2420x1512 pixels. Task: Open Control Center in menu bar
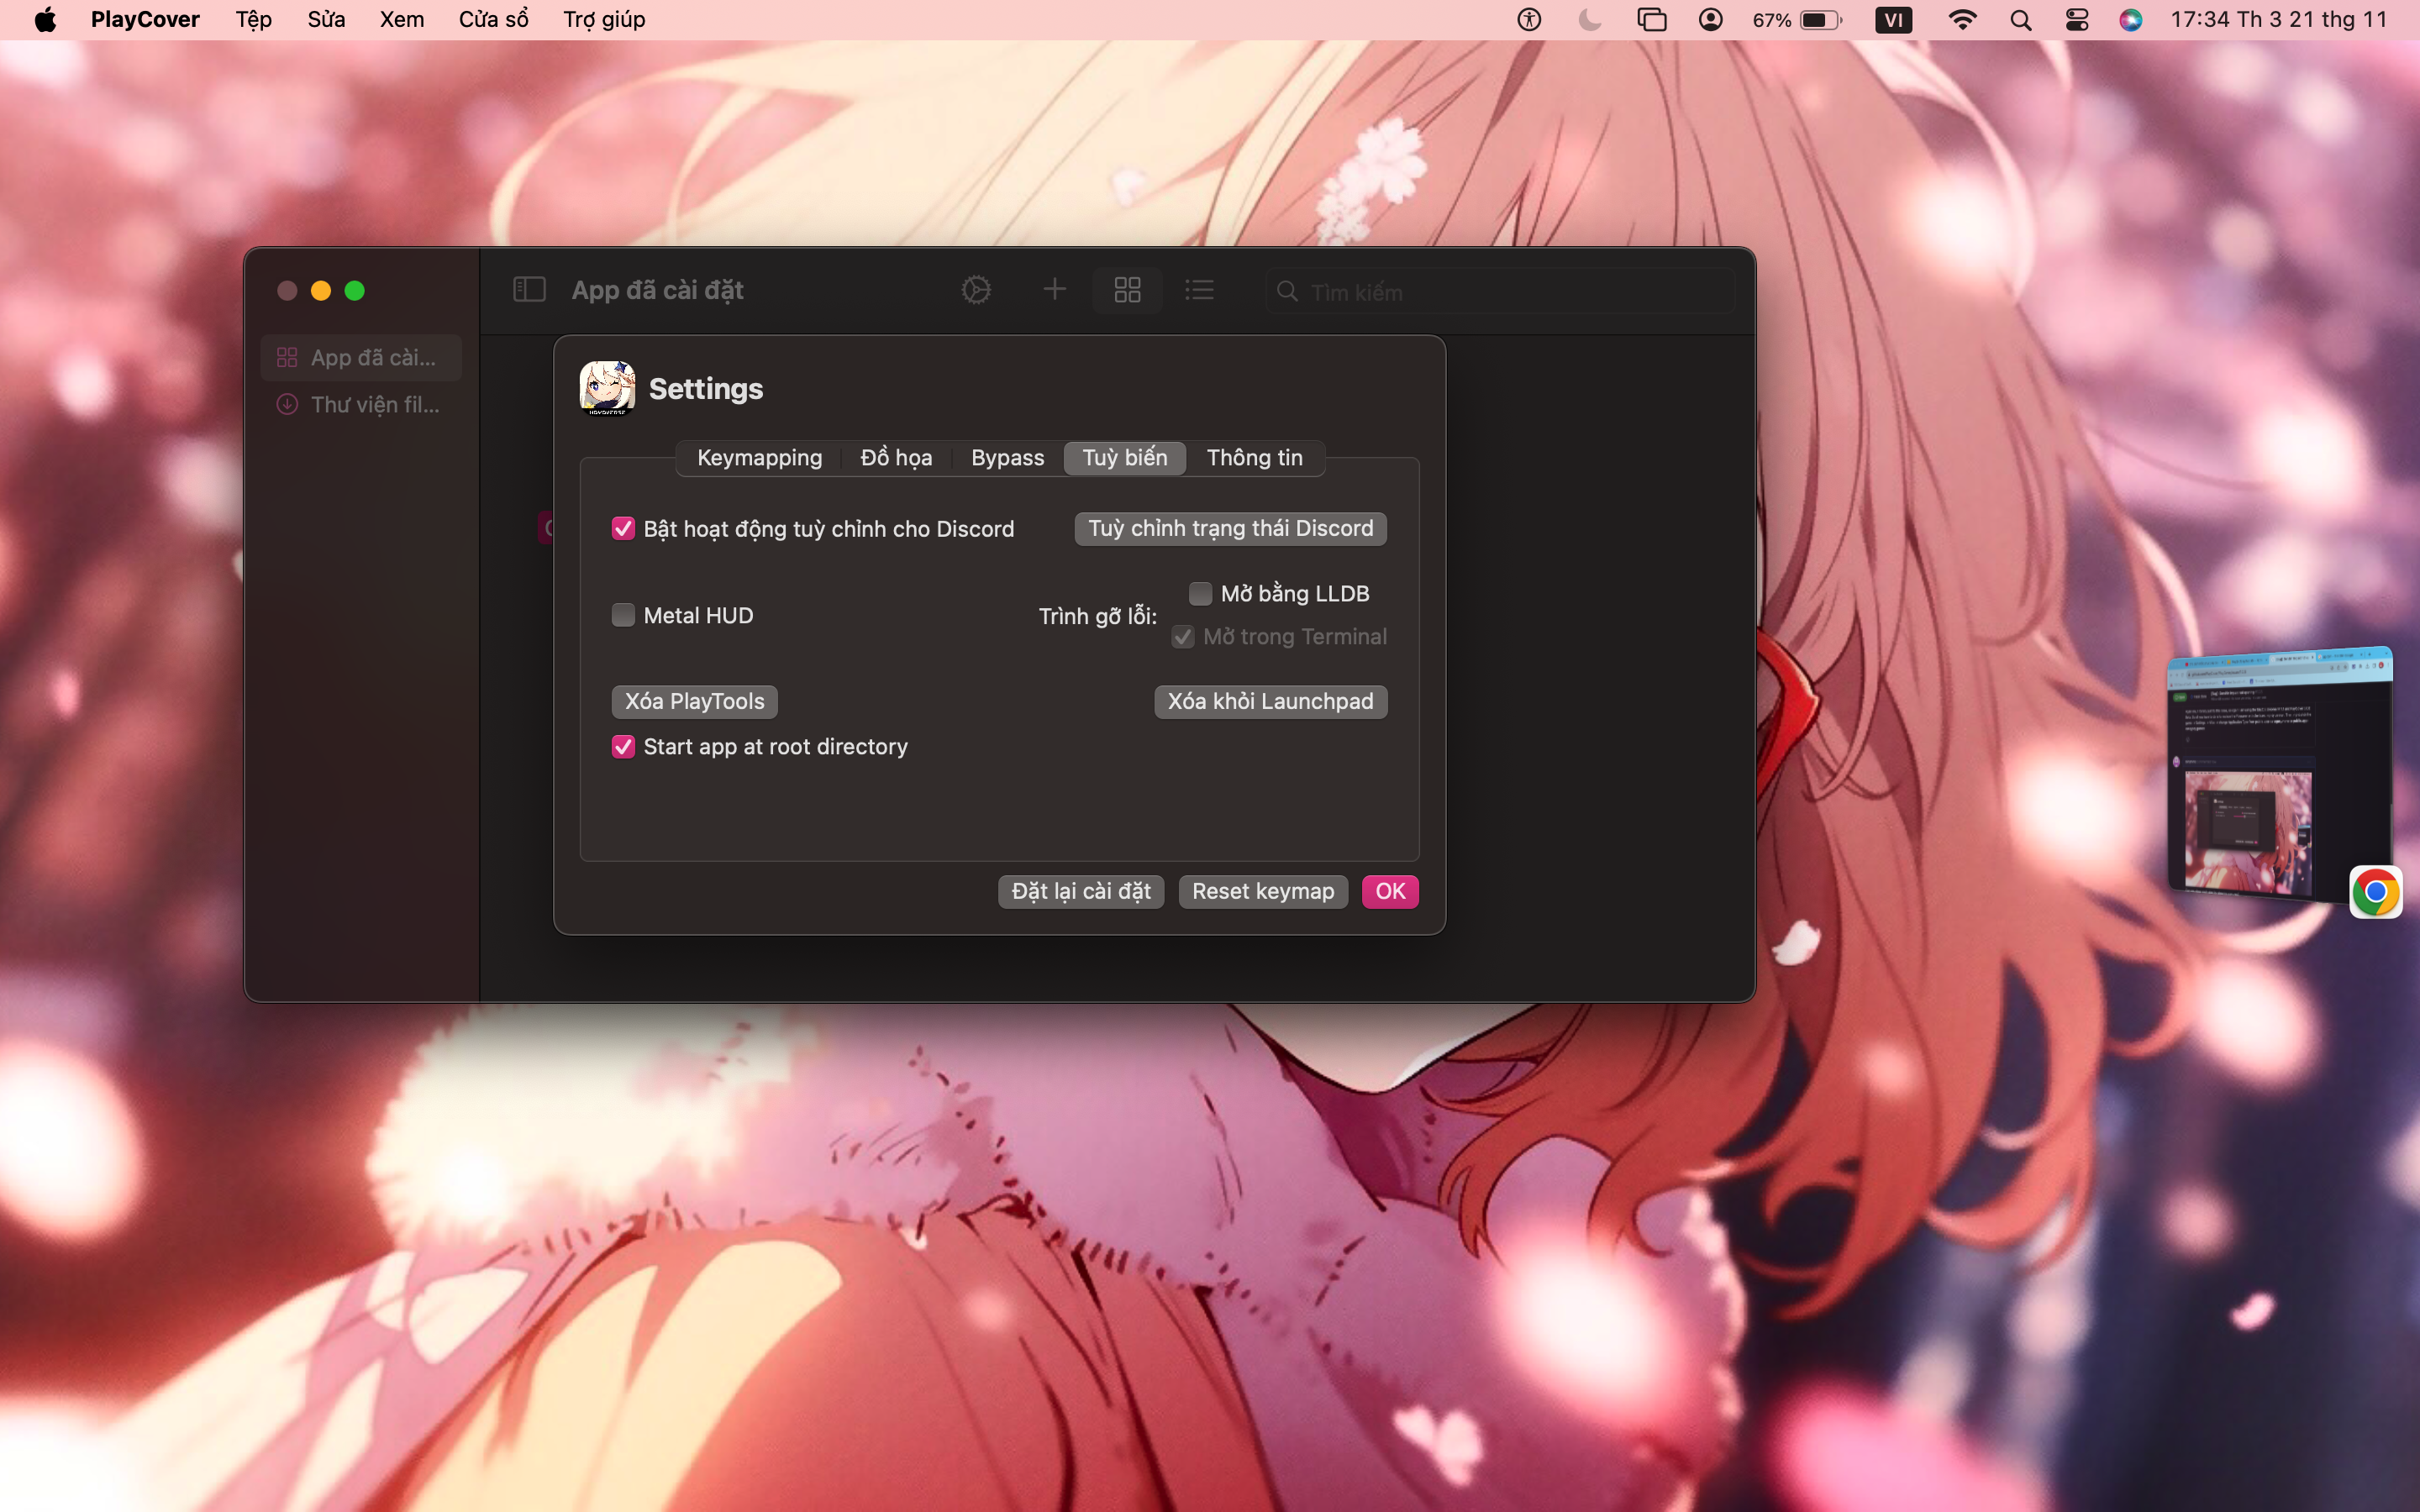[2077, 20]
